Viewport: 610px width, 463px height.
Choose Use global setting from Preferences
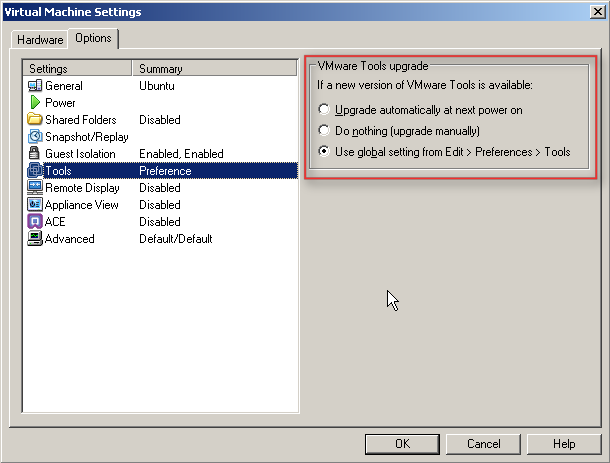[323, 152]
